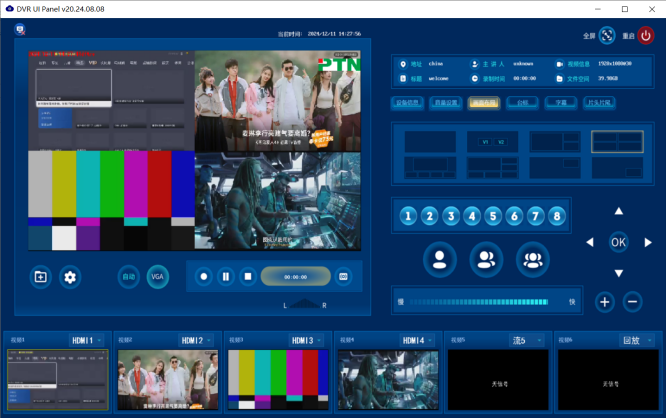Viewport: 666px width, 418px height.
Task: Confirm with the OK button
Action: (618, 242)
